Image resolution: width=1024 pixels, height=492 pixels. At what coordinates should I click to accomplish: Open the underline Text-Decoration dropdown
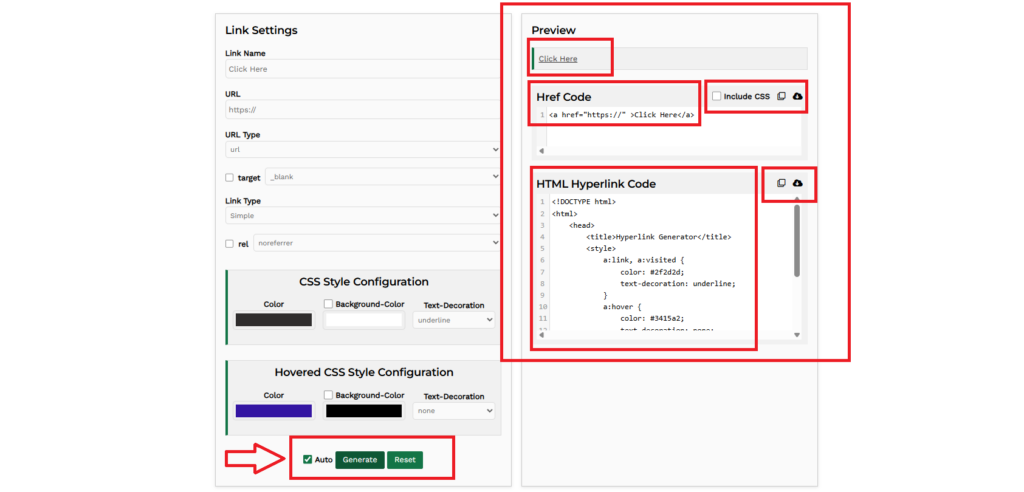454,320
